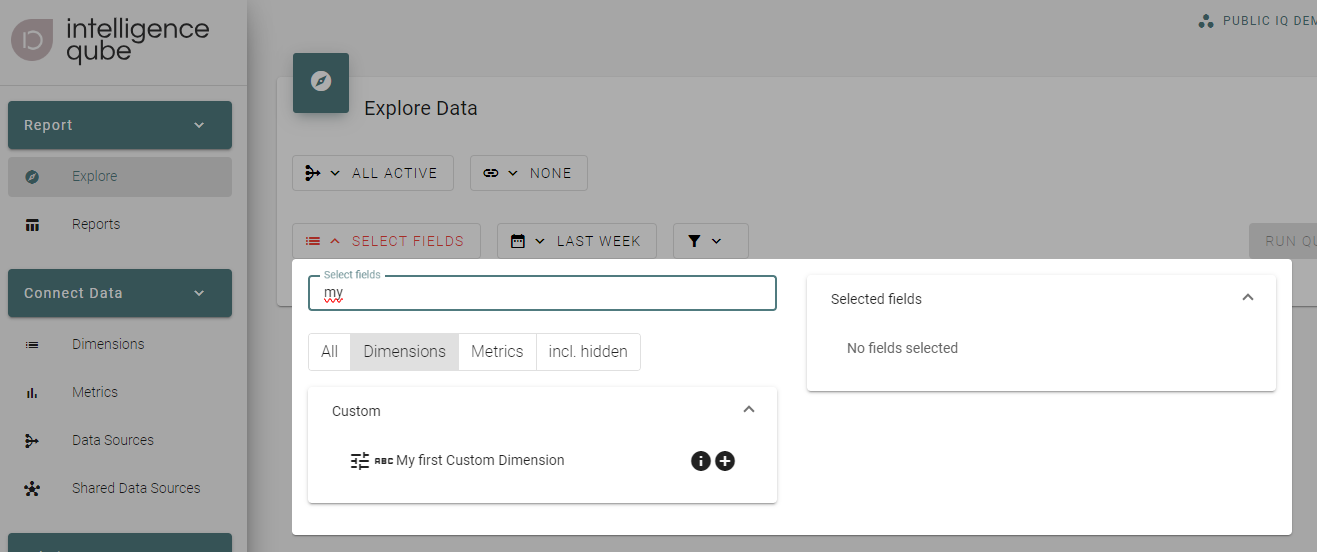Click the info icon for My first Custom Dimension
Viewport: 1317px width, 552px height.
[x=700, y=461]
